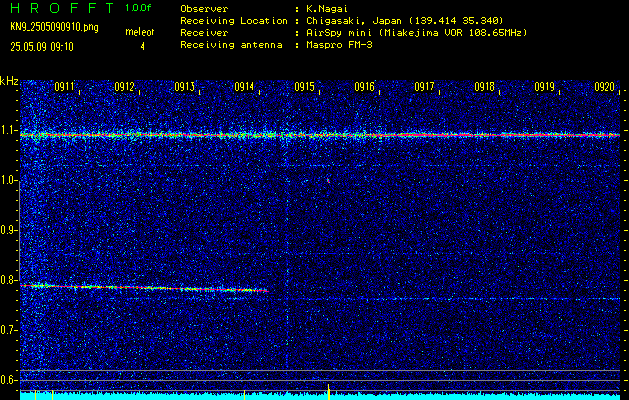629x400 pixels.
Task: Click the Receiving antenna label
Action: 231,45
